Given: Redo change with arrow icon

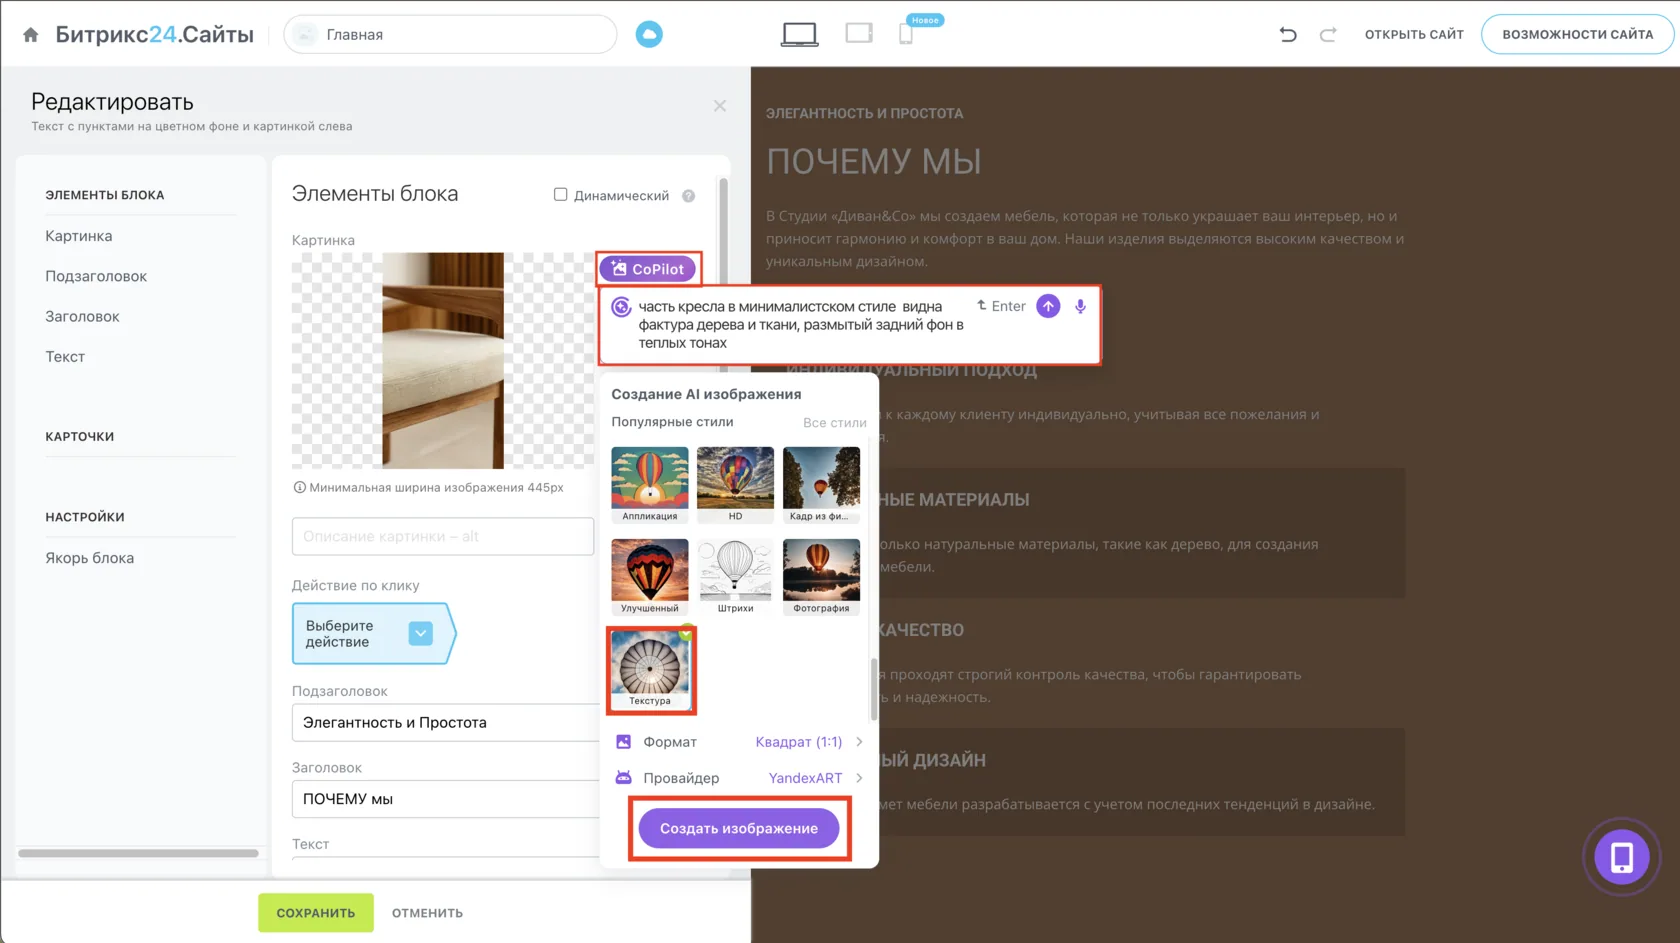Looking at the screenshot, I should coord(1328,35).
